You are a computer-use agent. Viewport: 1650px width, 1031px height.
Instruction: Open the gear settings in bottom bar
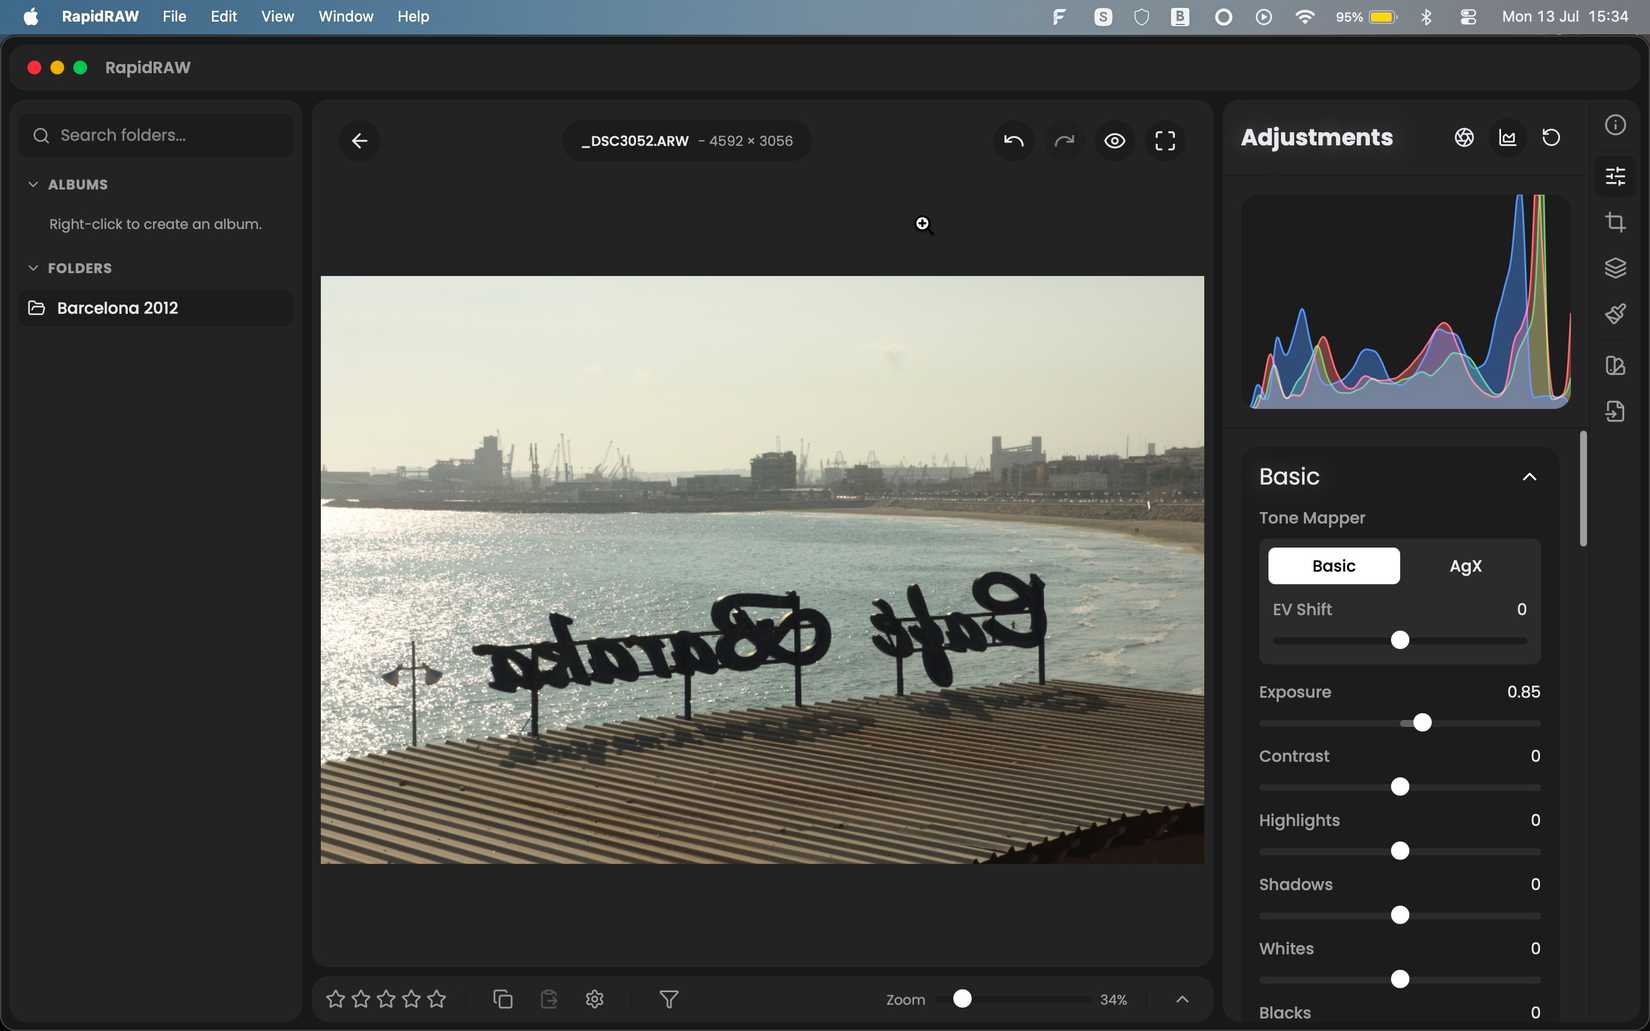(595, 999)
